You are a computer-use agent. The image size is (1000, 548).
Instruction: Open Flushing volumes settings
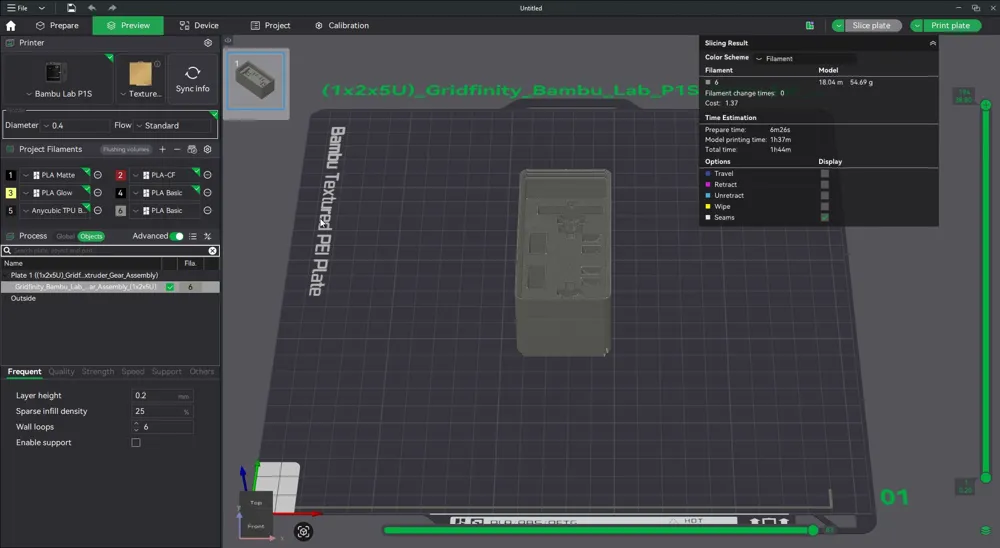coord(126,149)
